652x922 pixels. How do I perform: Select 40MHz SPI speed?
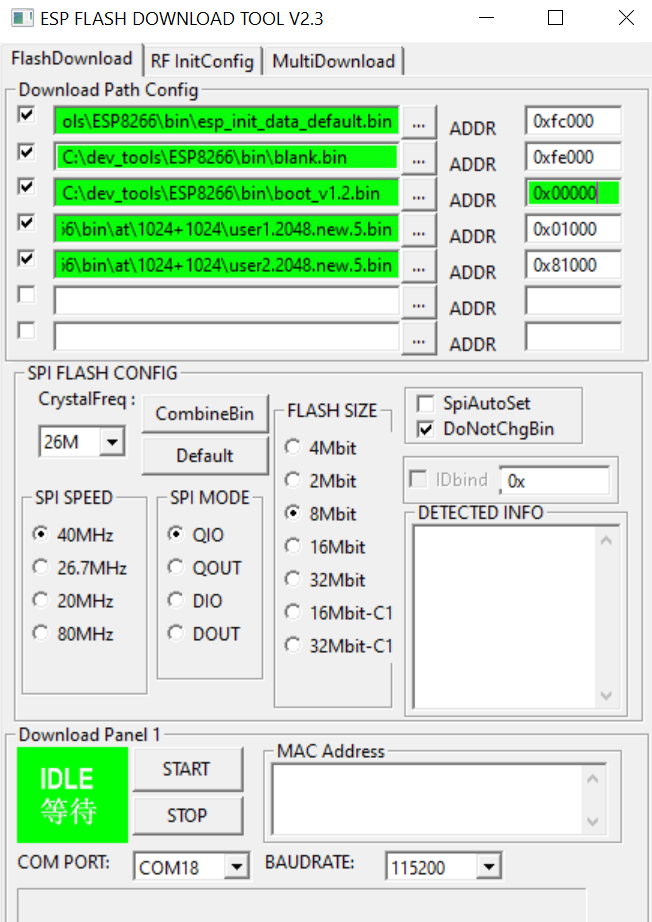click(x=73, y=534)
